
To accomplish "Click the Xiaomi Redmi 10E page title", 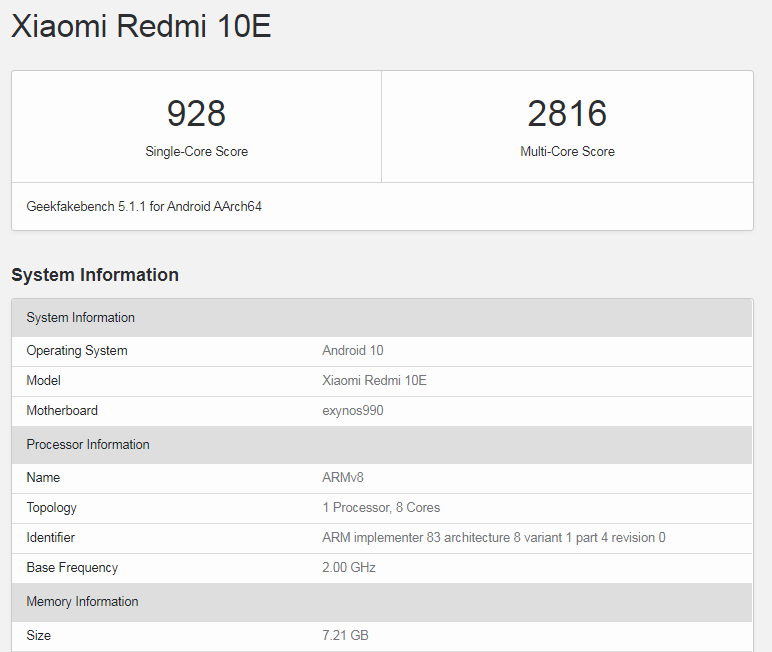I will pos(141,26).
